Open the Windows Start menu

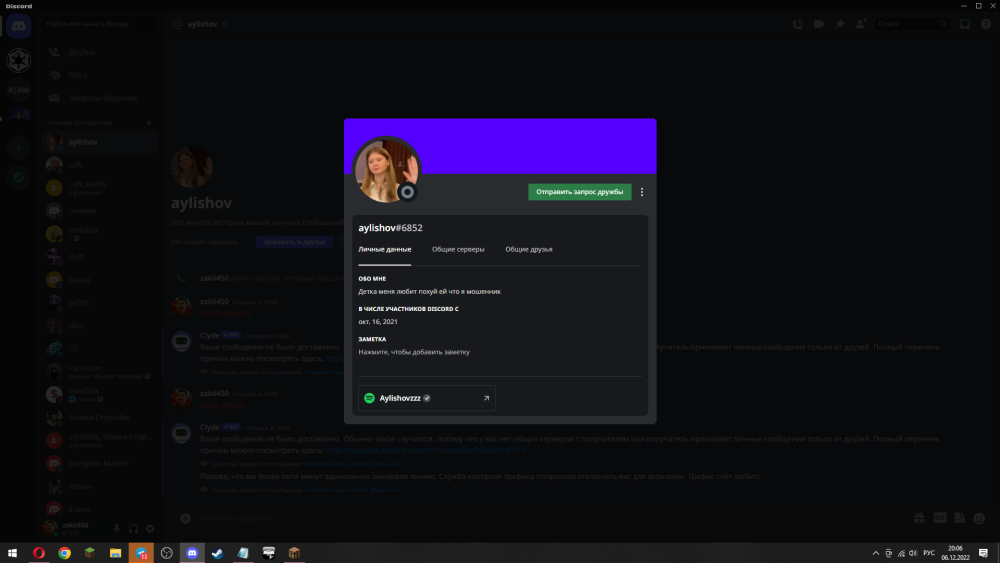click(x=13, y=553)
